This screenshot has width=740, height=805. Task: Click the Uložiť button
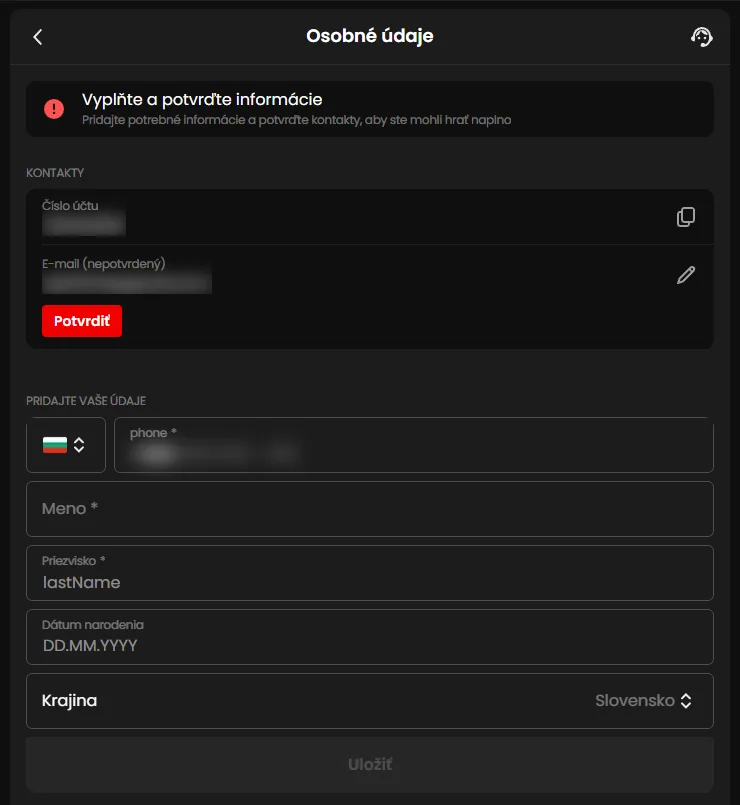370,764
